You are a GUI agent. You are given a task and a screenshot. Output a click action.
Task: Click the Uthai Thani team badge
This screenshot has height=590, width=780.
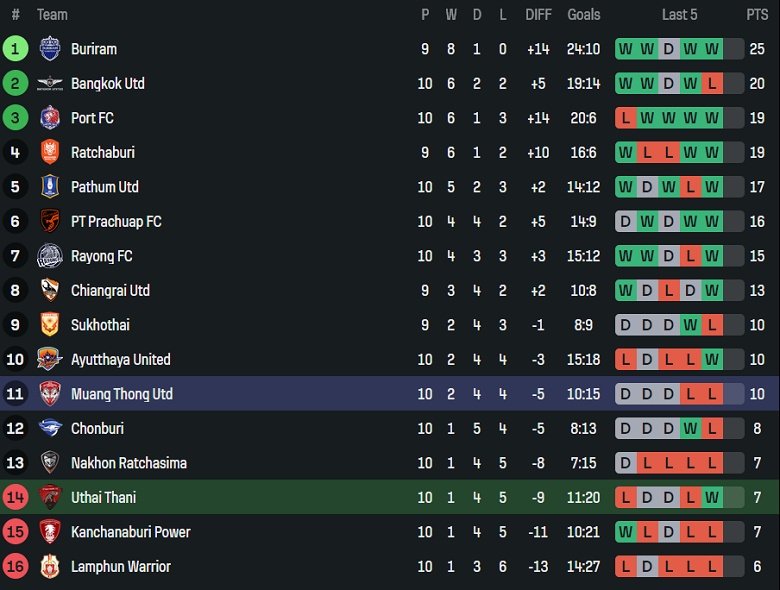(x=50, y=498)
